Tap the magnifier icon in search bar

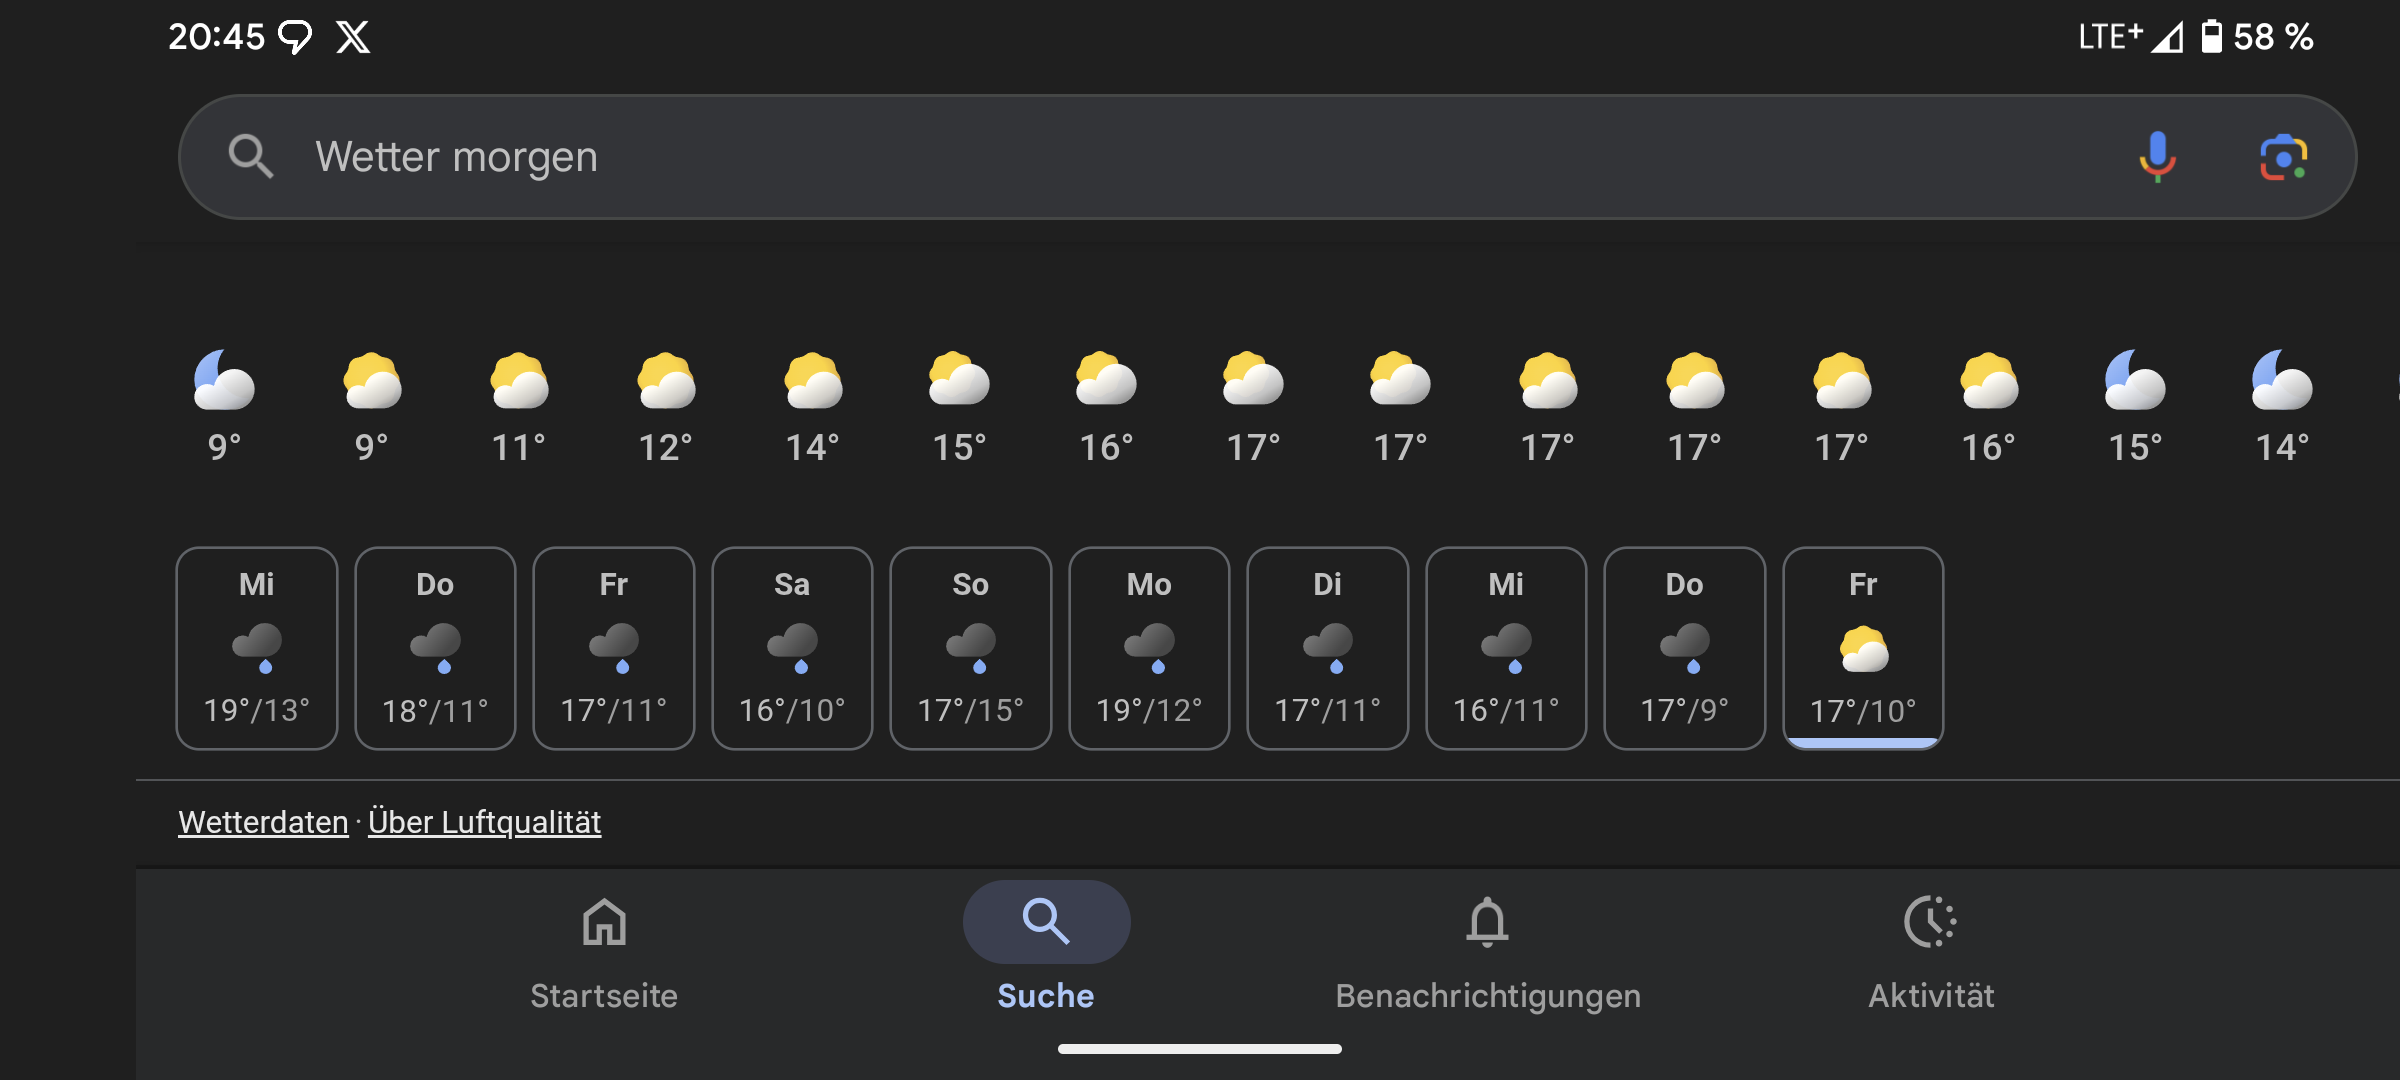(250, 157)
